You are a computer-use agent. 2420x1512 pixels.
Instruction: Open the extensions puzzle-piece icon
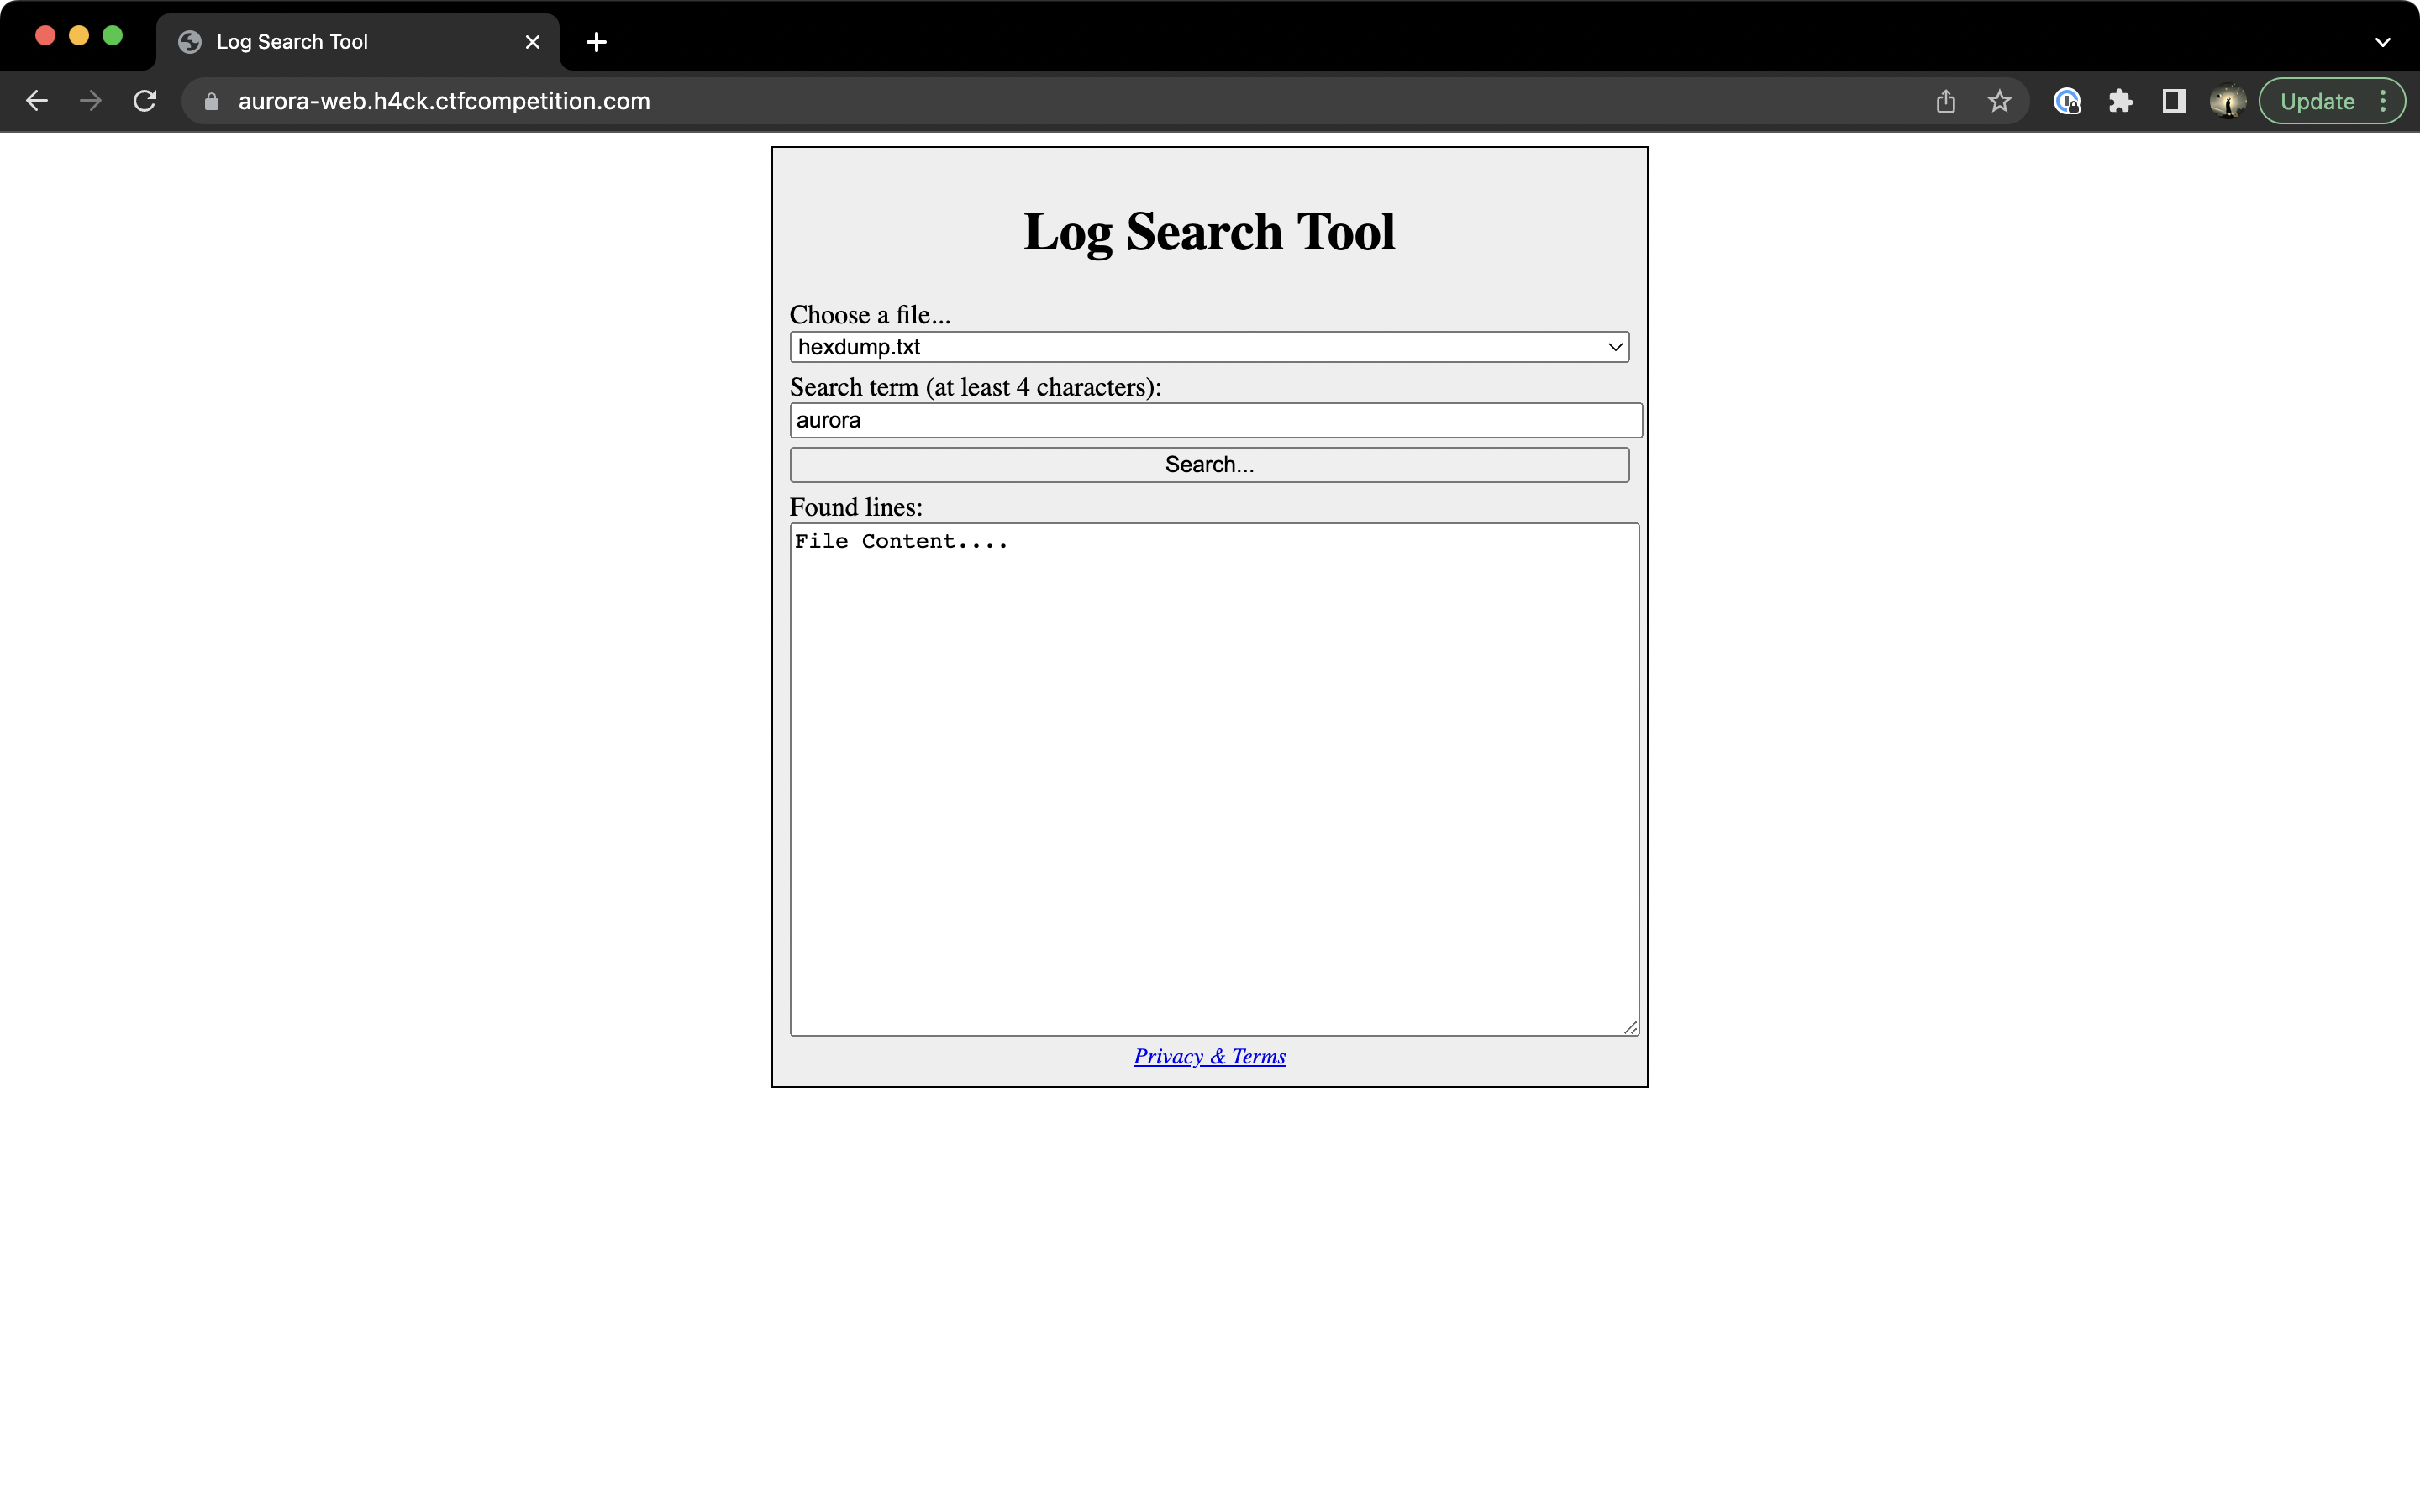[x=2121, y=100]
